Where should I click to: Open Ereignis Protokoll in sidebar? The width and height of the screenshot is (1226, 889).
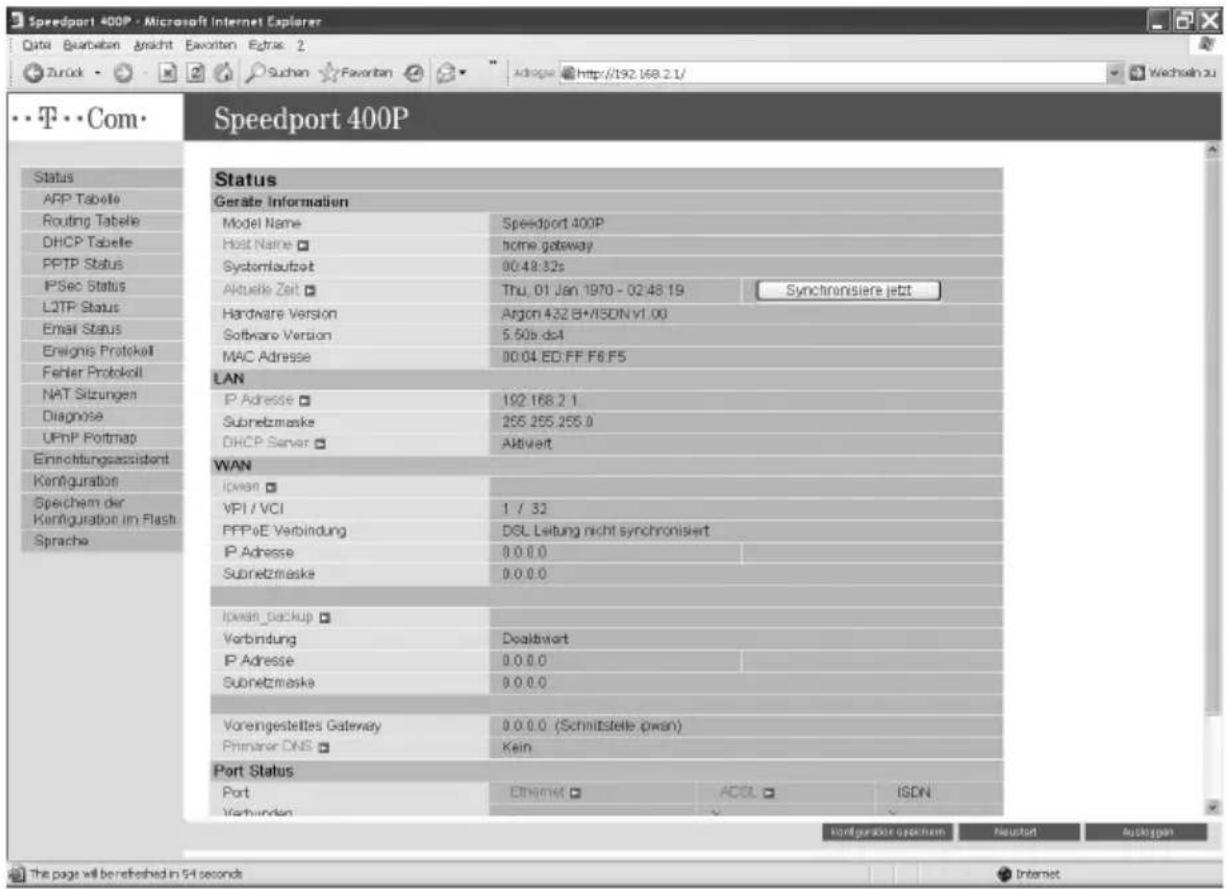click(101, 350)
